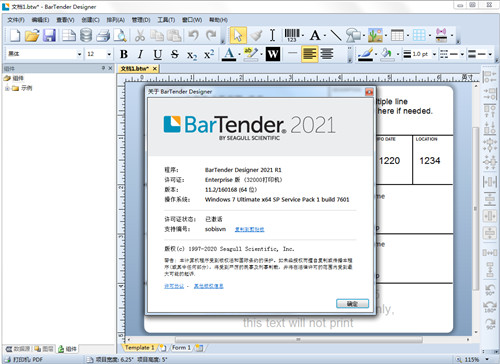The height and width of the screenshot is (364, 500).
Task: Switch to the Template 1 tab
Action: 139,348
